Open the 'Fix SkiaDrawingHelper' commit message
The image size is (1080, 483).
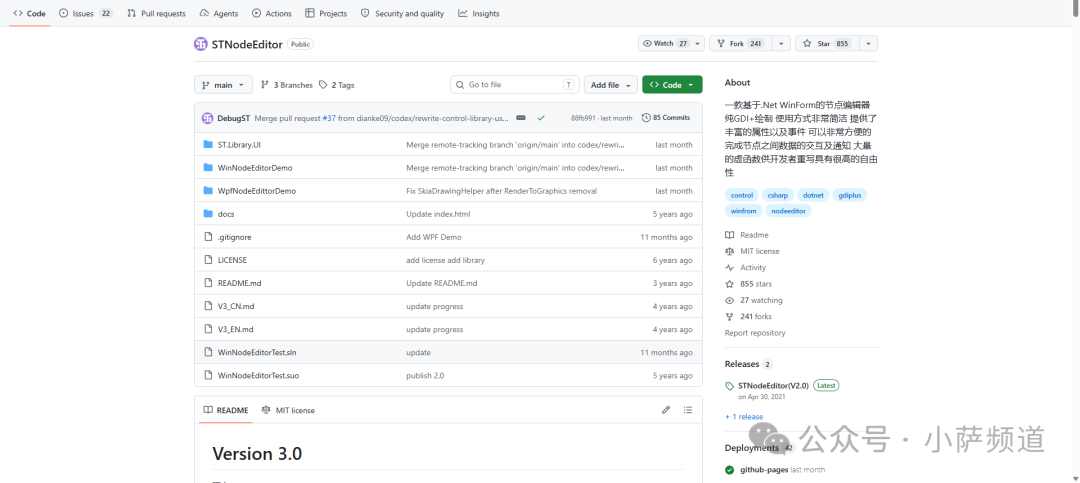501,191
